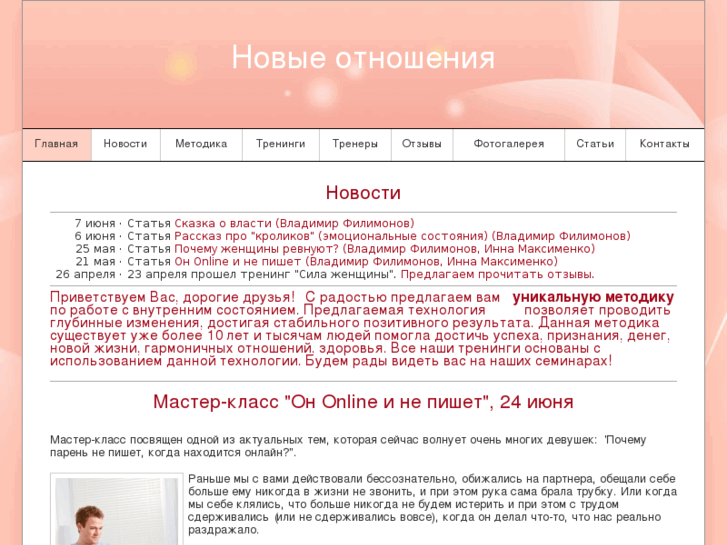The width and height of the screenshot is (727, 545).
Task: Click the man photo thumbnail
Action: tap(117, 509)
